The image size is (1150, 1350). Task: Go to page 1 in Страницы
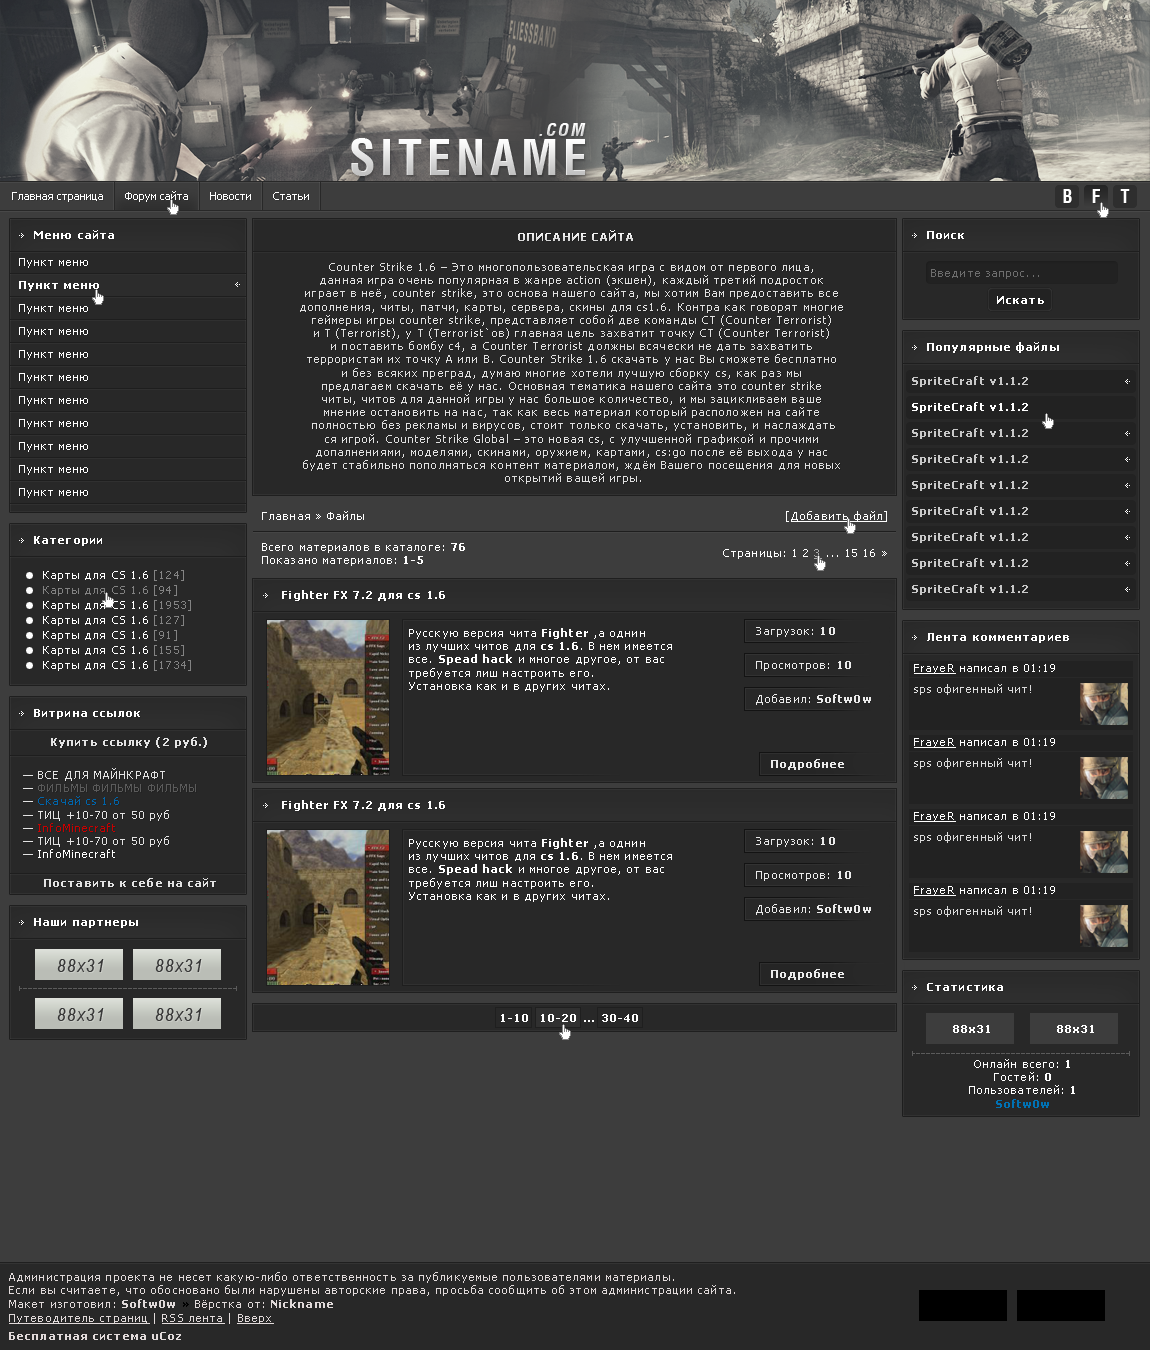(x=795, y=553)
